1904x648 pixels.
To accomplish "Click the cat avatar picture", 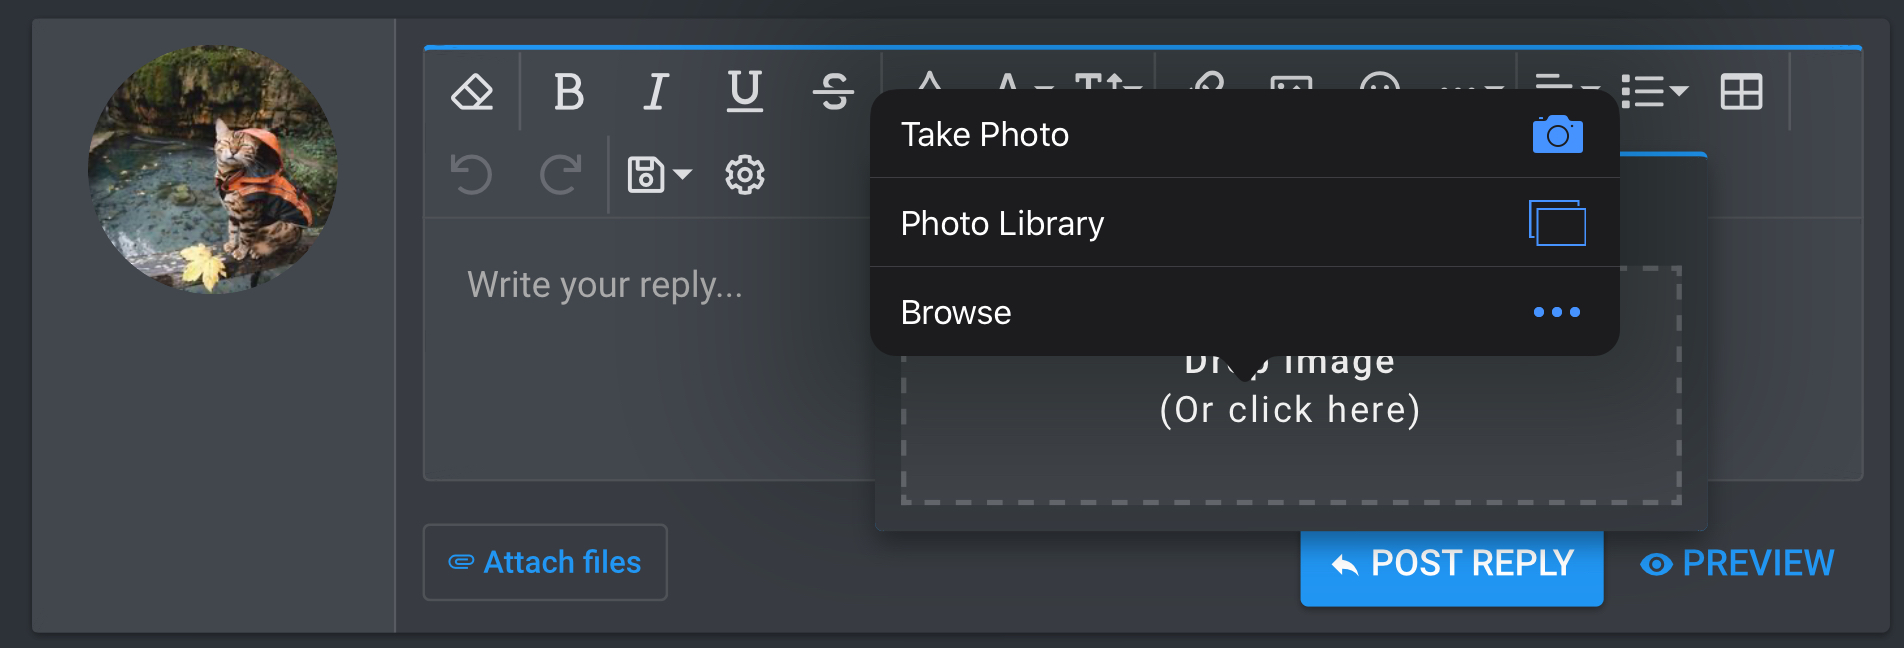I will pos(213,169).
